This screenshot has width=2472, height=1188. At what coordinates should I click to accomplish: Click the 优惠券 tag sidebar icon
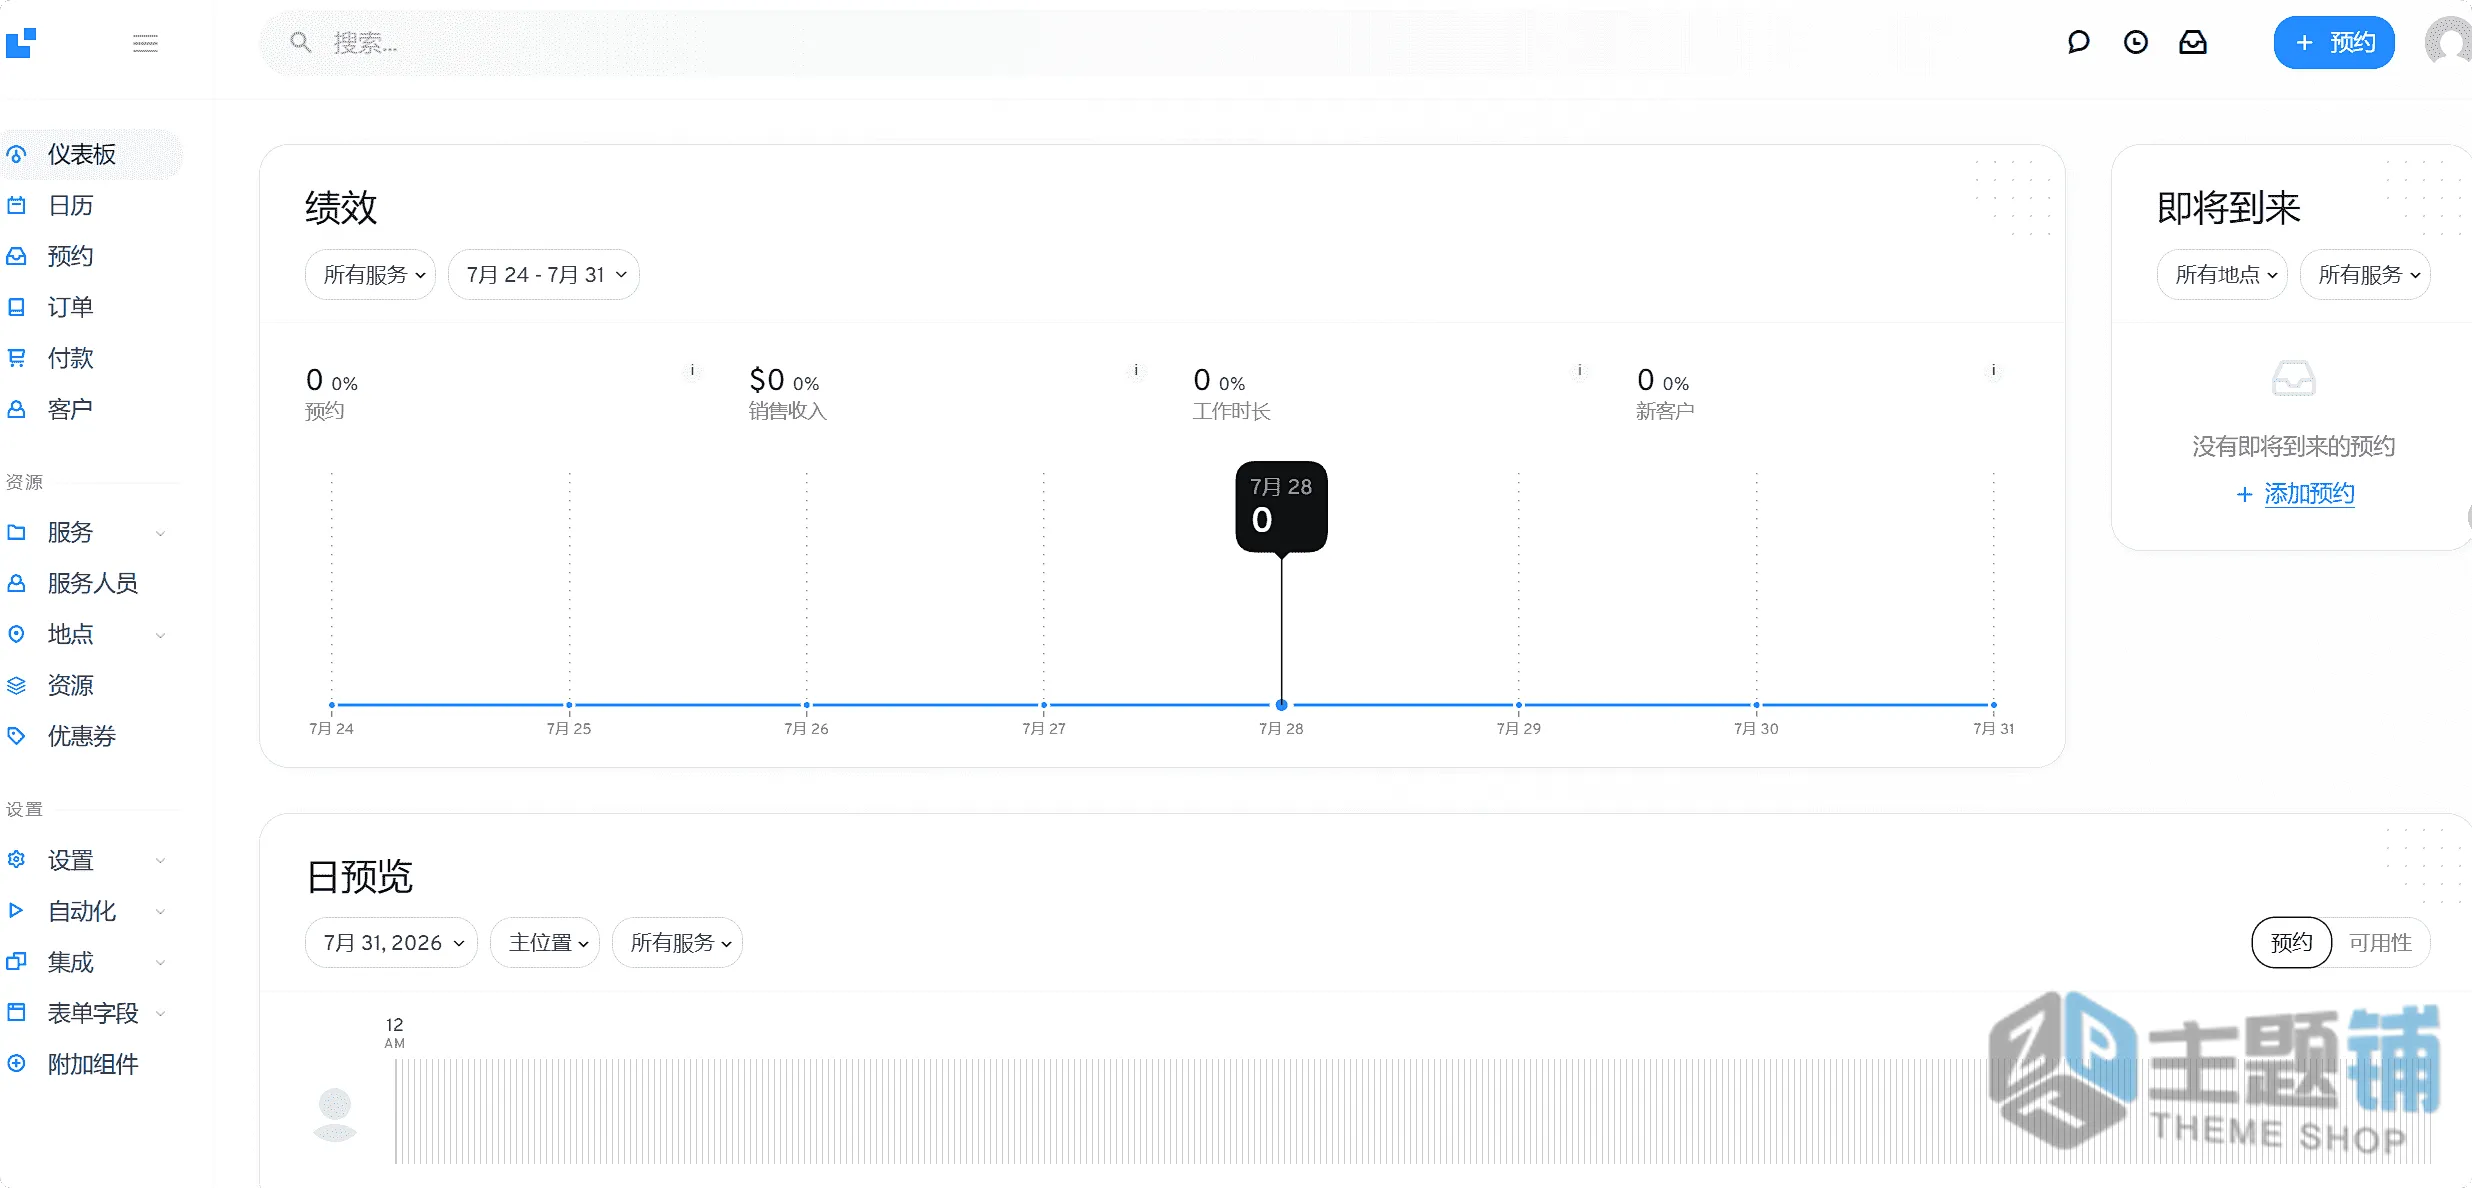coord(16,736)
